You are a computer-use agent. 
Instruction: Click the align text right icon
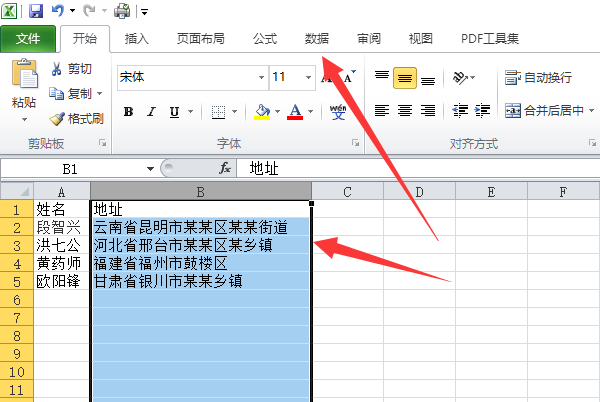pos(428,111)
